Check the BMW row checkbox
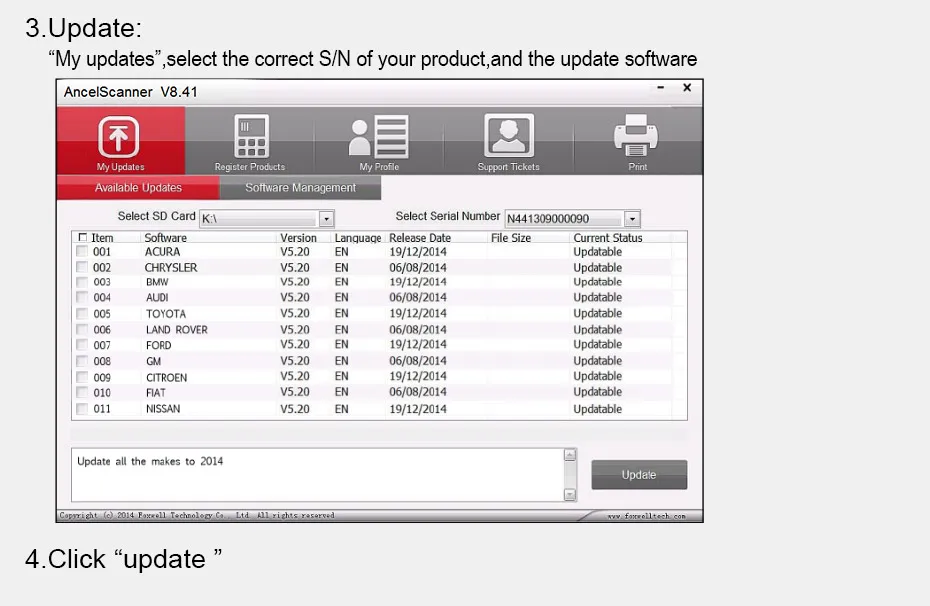This screenshot has width=930, height=606. point(82,282)
